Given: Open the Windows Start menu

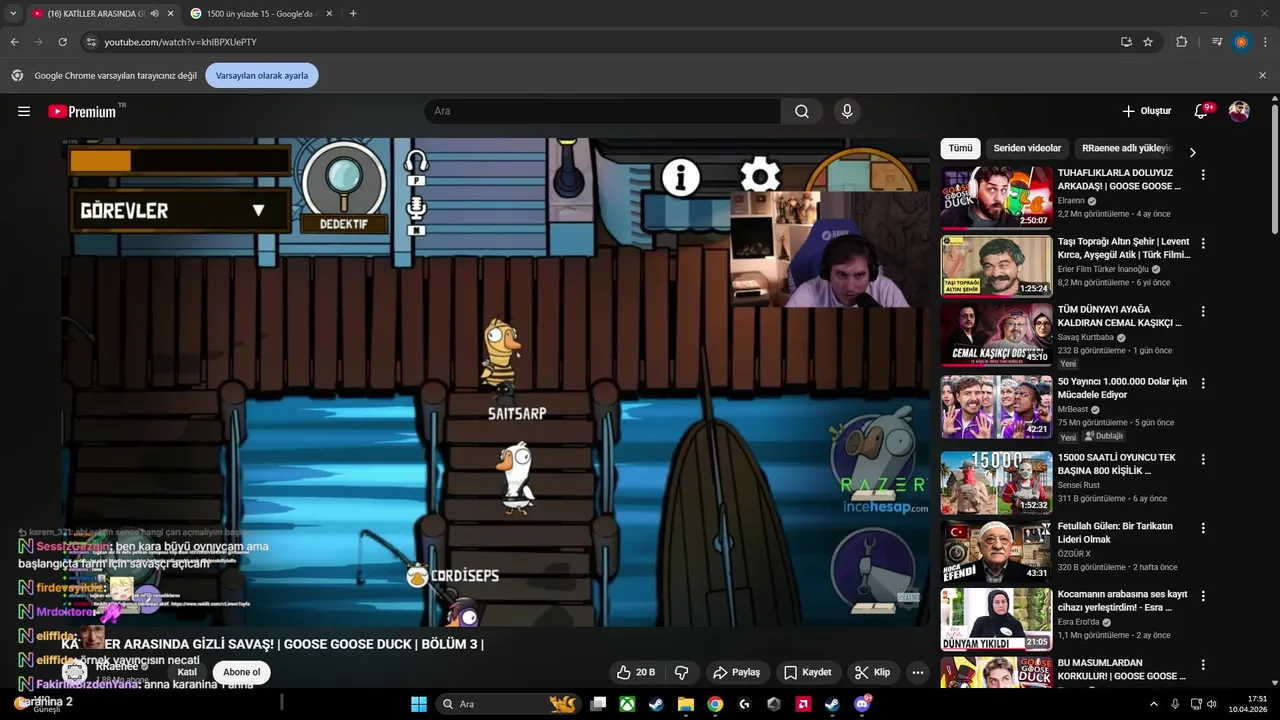Looking at the screenshot, I should pyautogui.click(x=419, y=704).
